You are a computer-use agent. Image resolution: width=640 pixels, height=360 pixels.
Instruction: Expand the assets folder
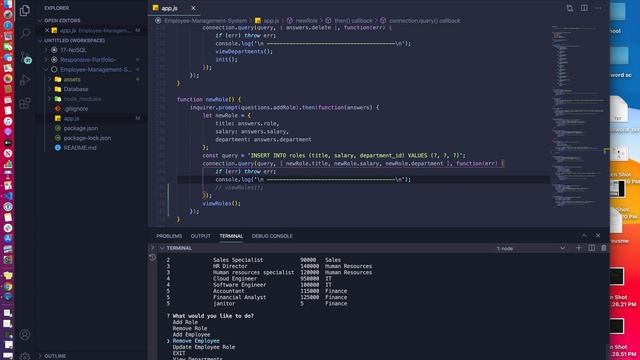pyautogui.click(x=72, y=79)
